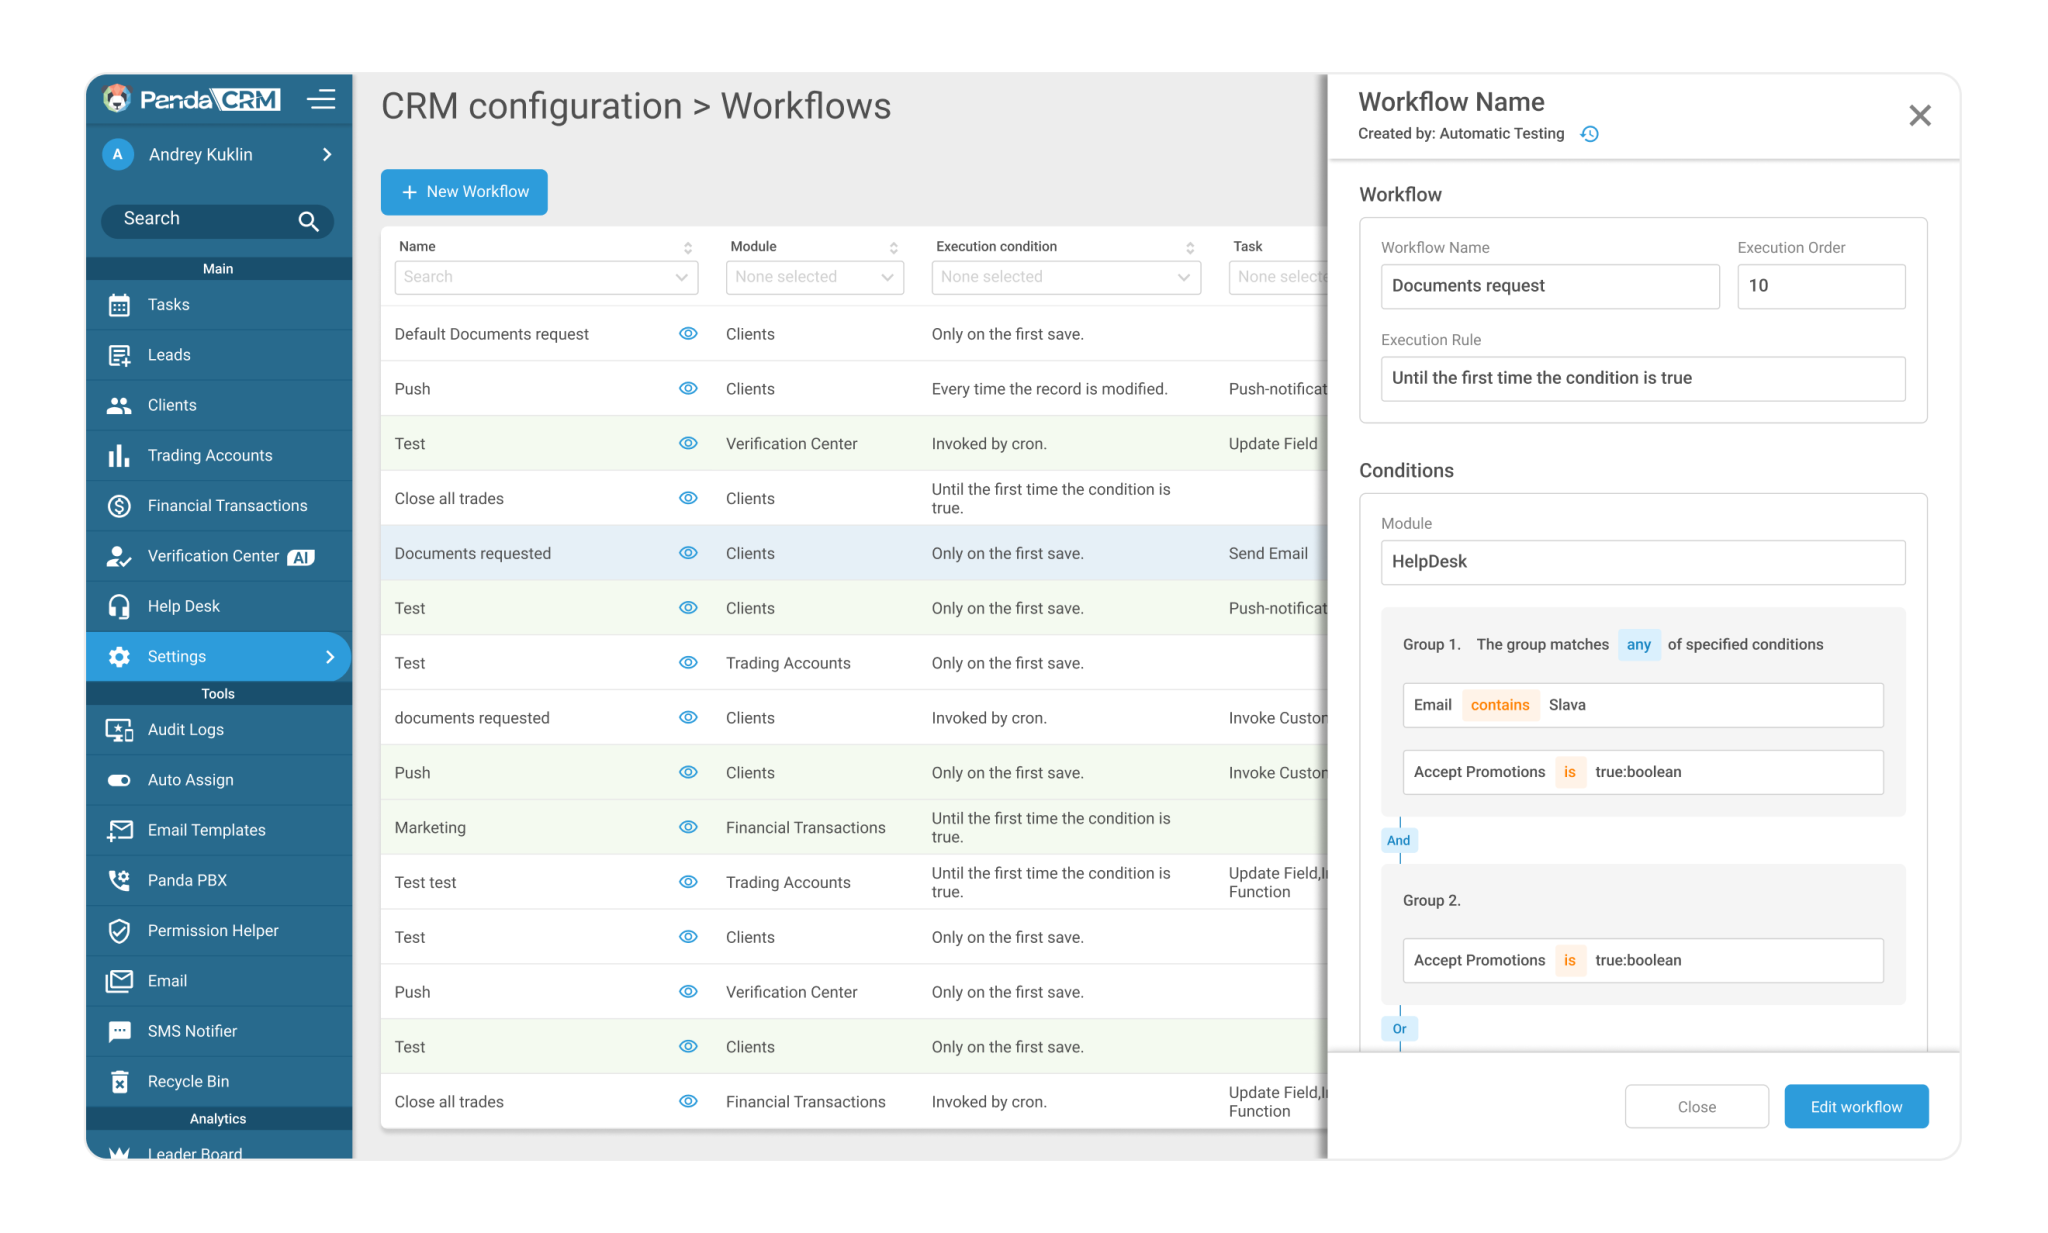Open the Module filter dropdown
This screenshot has width=2048, height=1233.
tap(814, 277)
